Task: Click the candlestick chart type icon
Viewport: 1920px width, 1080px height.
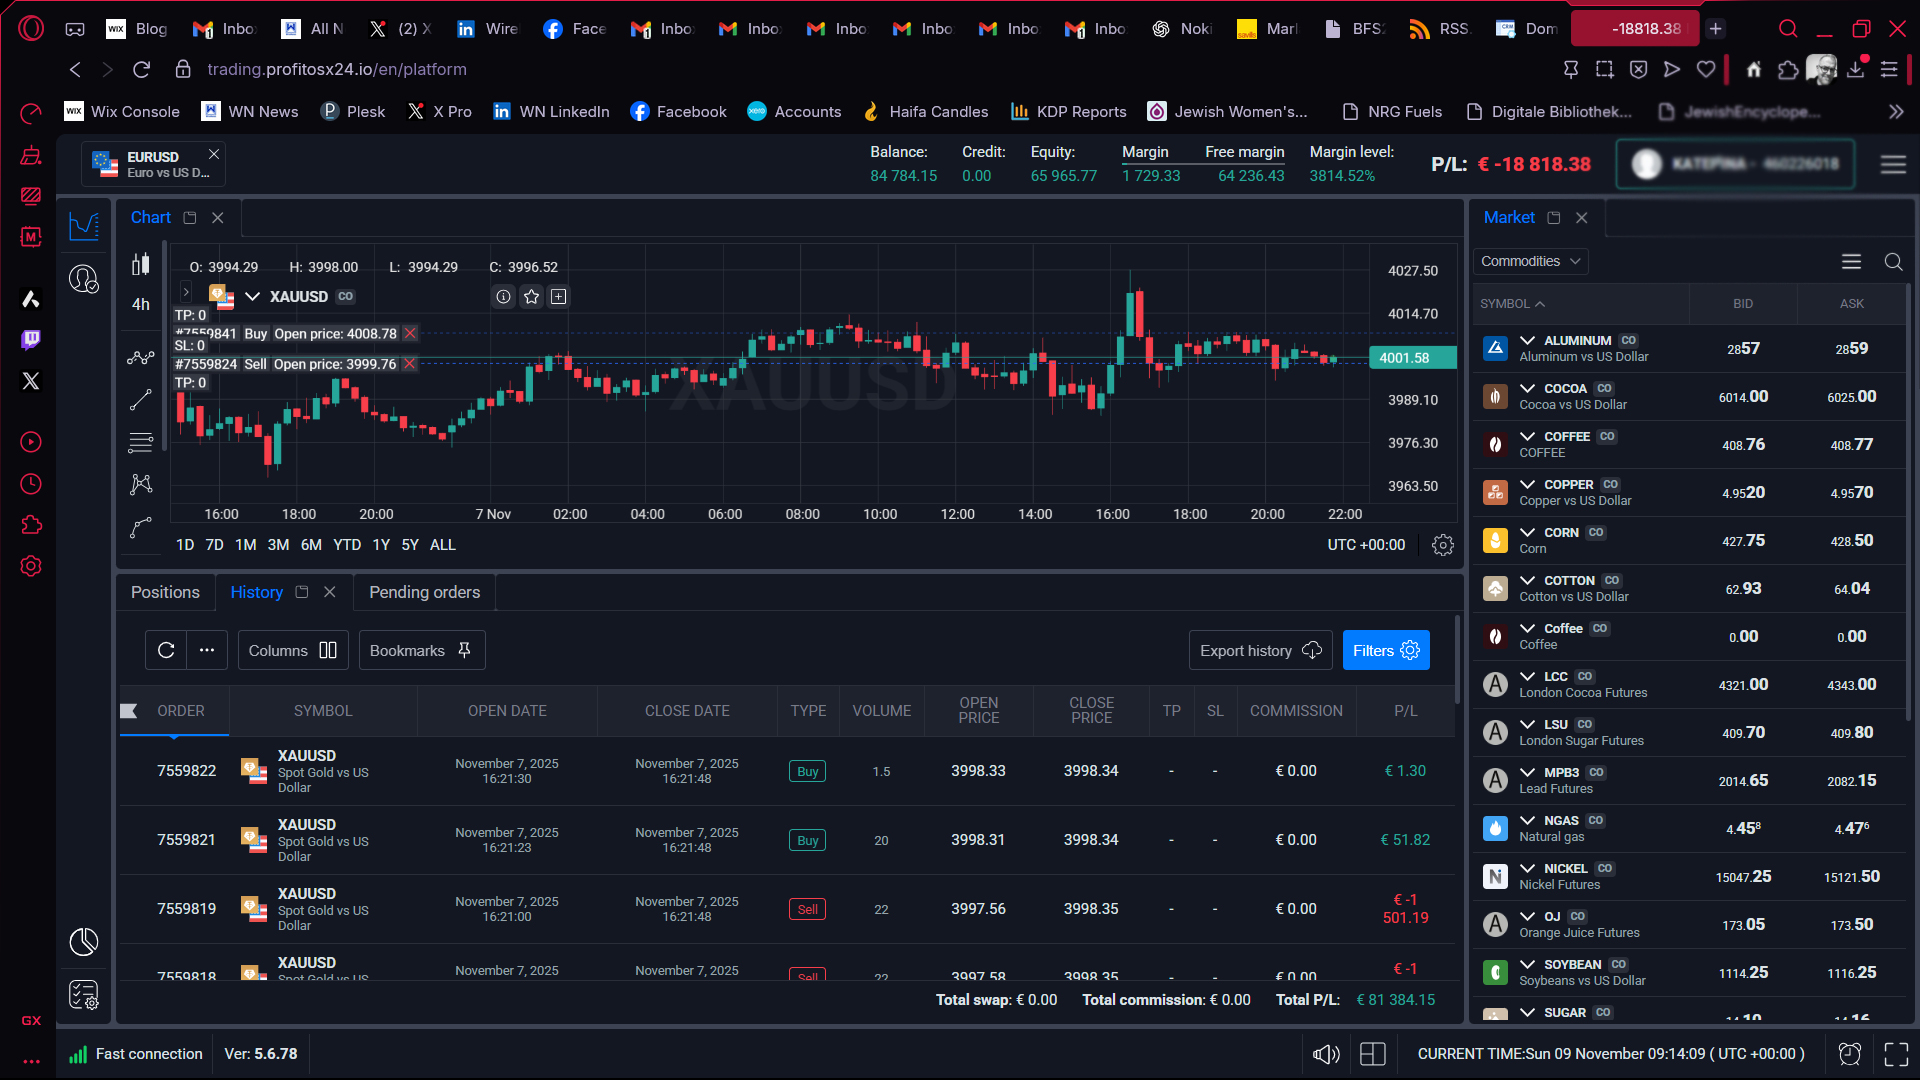Action: 141,264
